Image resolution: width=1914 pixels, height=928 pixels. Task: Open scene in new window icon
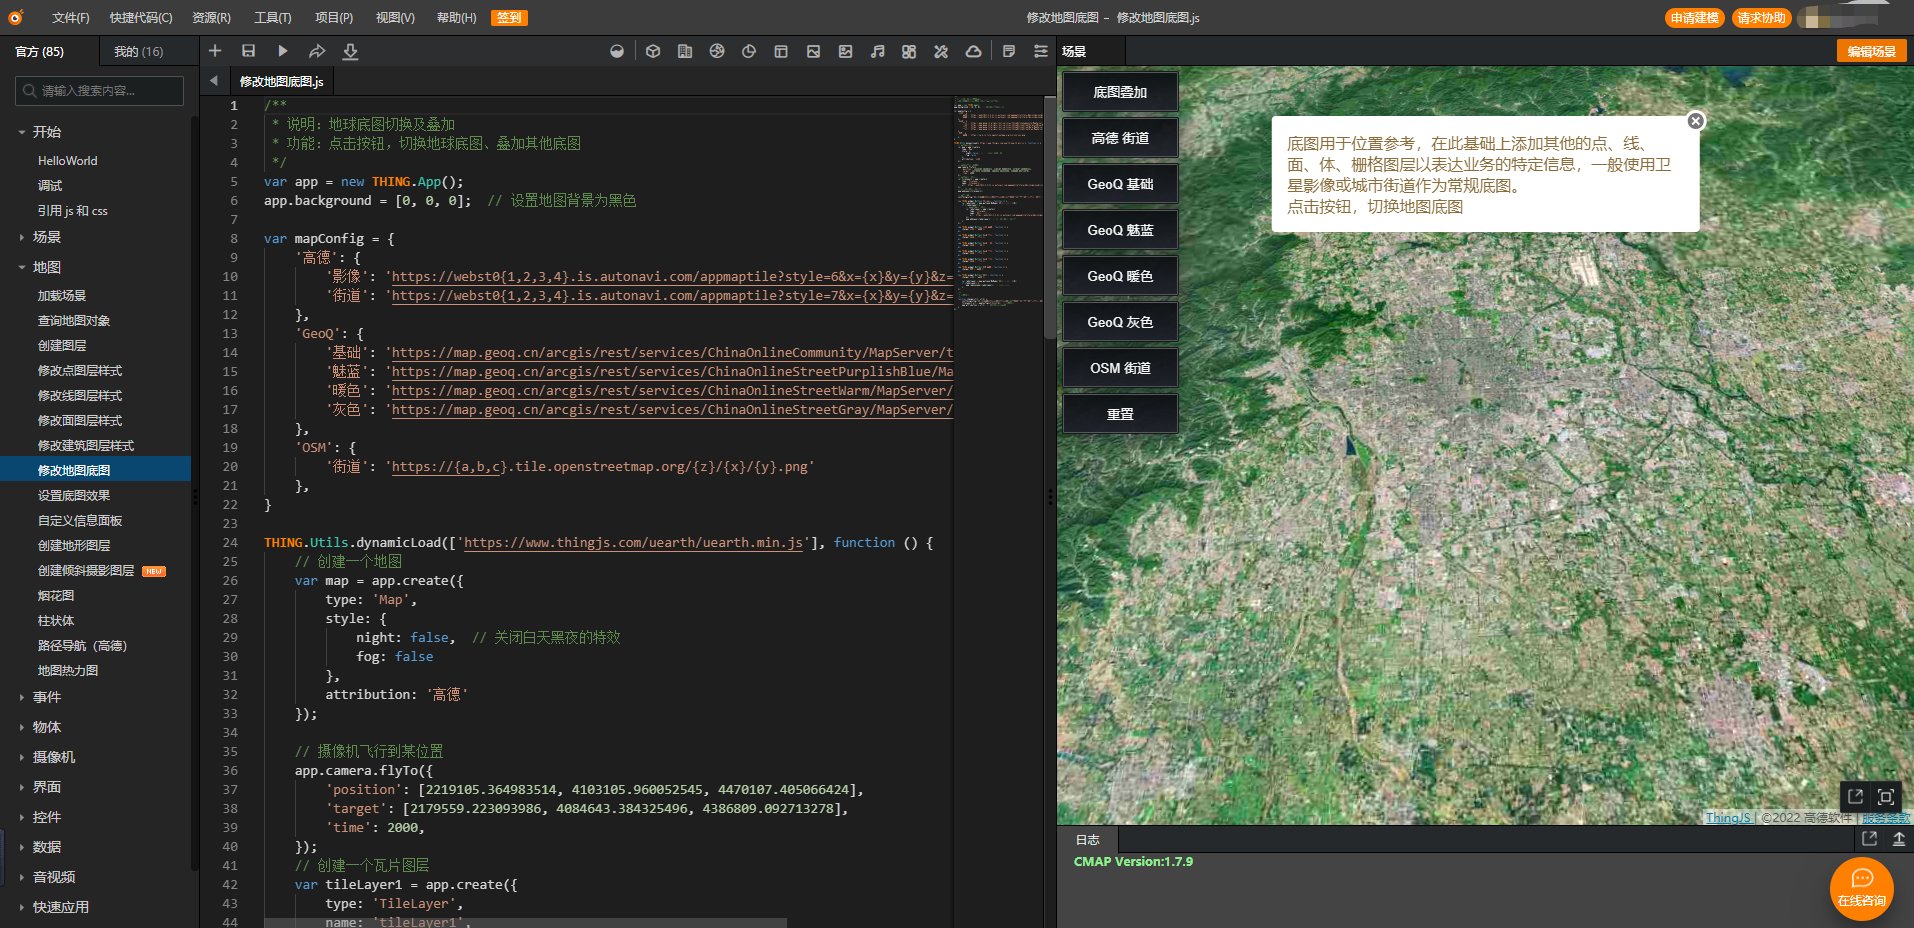1855,796
